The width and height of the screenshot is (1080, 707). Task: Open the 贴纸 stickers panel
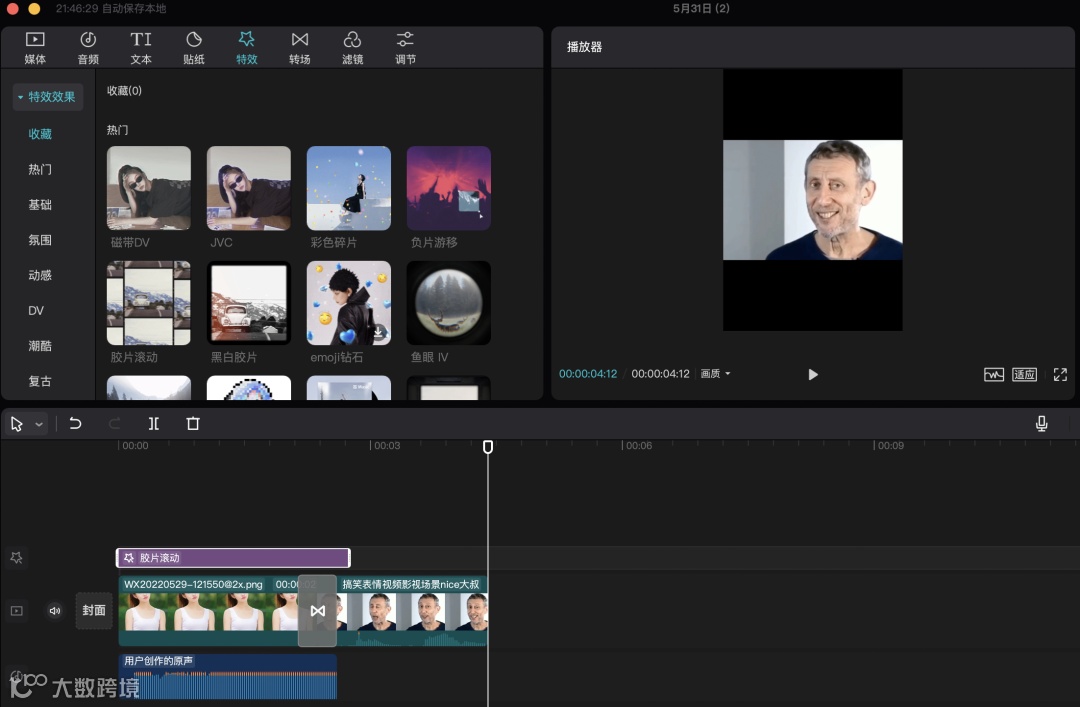pyautogui.click(x=194, y=47)
